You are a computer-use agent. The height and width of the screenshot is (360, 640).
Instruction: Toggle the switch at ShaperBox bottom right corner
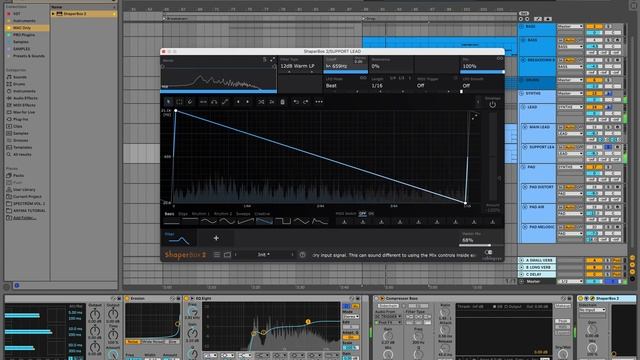pyautogui.click(x=489, y=253)
